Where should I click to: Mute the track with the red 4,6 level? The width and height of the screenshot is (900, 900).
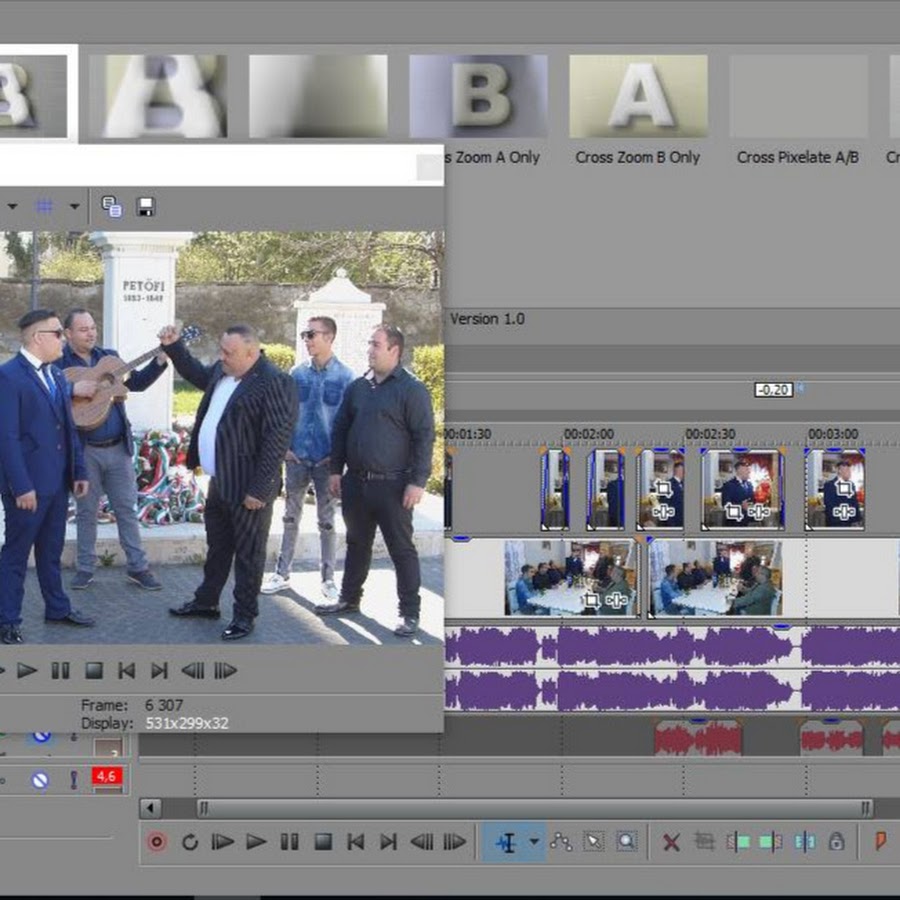pos(40,780)
